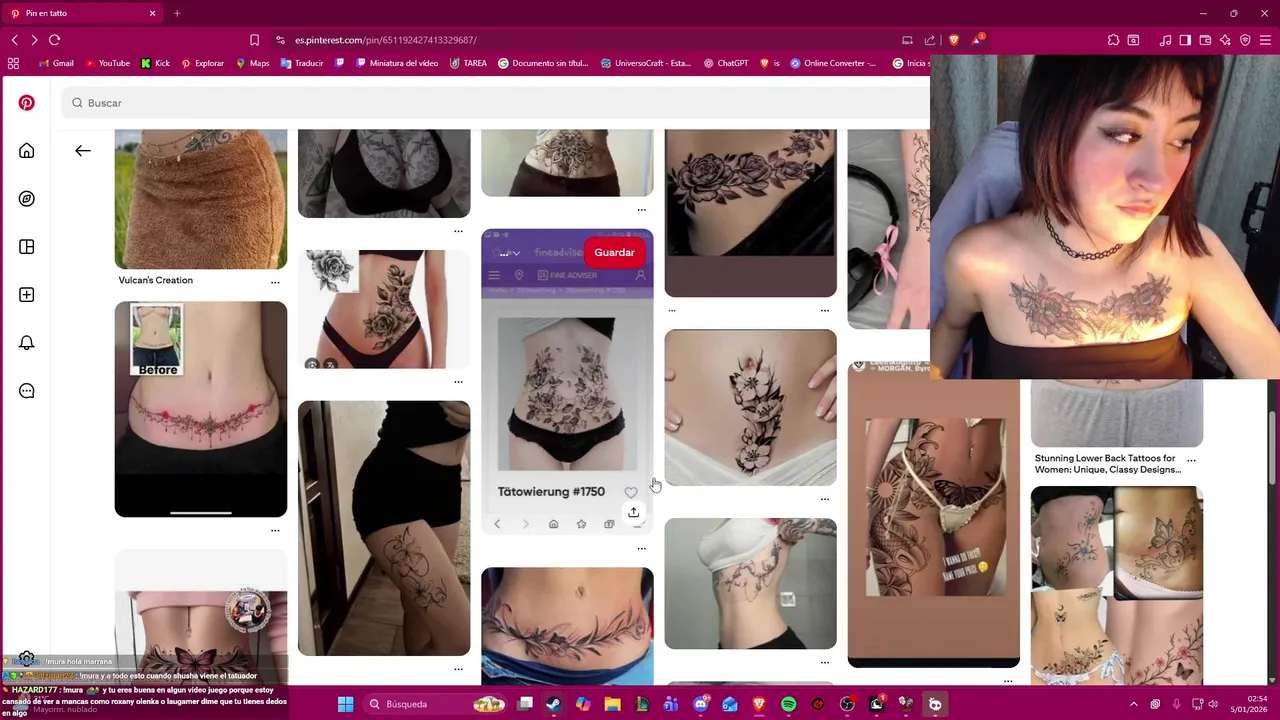Open the apps grid icon on bookmarks bar
The height and width of the screenshot is (720, 1280).
point(13,63)
